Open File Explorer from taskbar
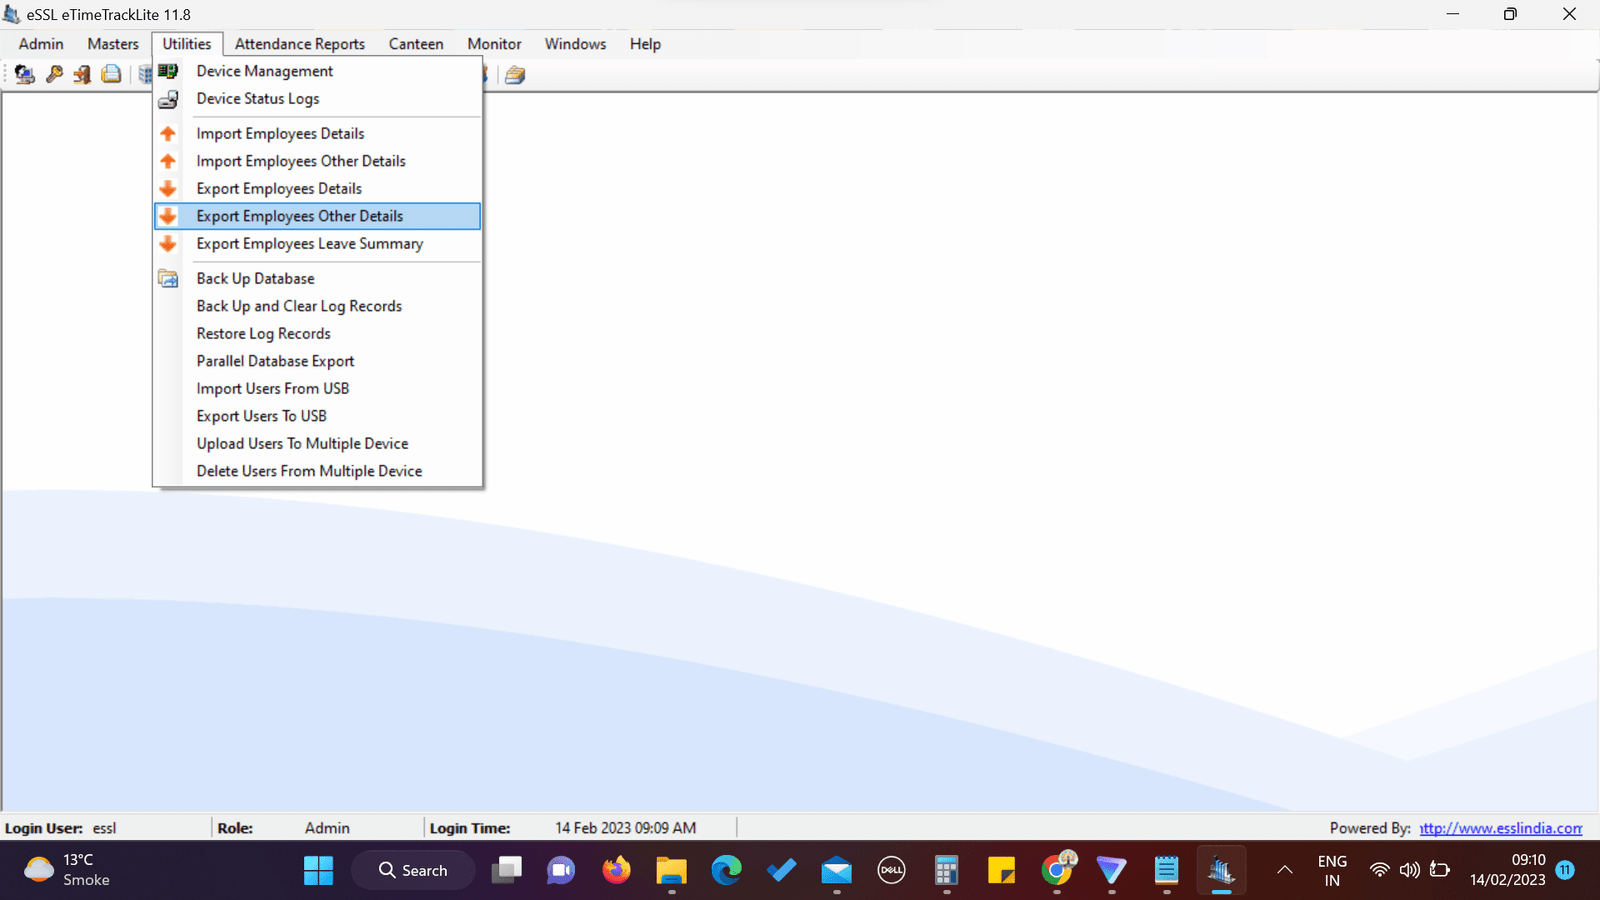This screenshot has width=1600, height=900. pyautogui.click(x=671, y=870)
